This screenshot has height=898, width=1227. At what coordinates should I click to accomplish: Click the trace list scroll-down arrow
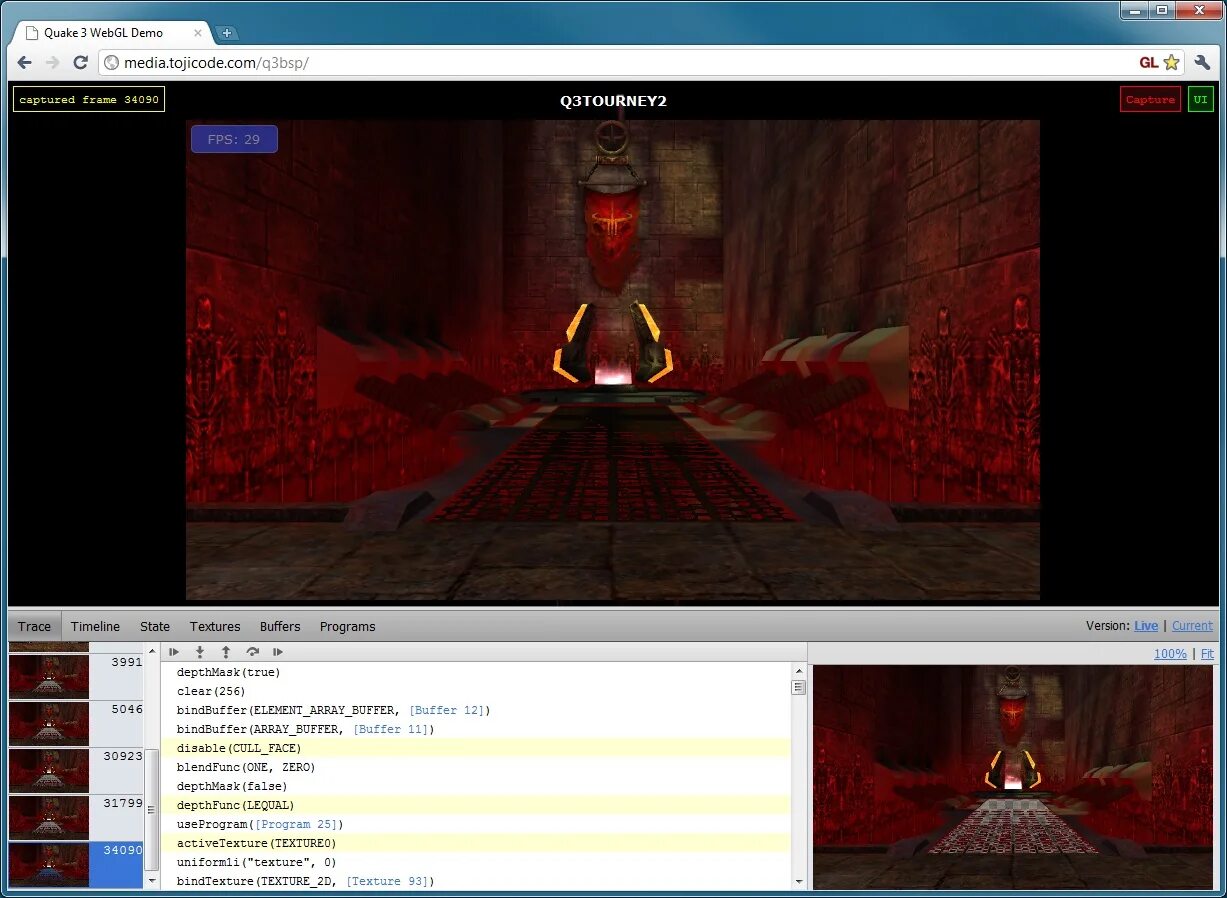pyautogui.click(x=798, y=882)
